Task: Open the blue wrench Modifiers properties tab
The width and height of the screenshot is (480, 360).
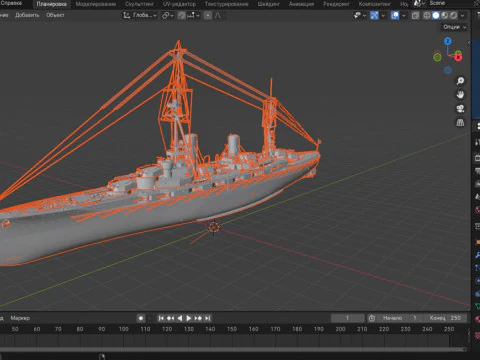Action: [x=477, y=255]
